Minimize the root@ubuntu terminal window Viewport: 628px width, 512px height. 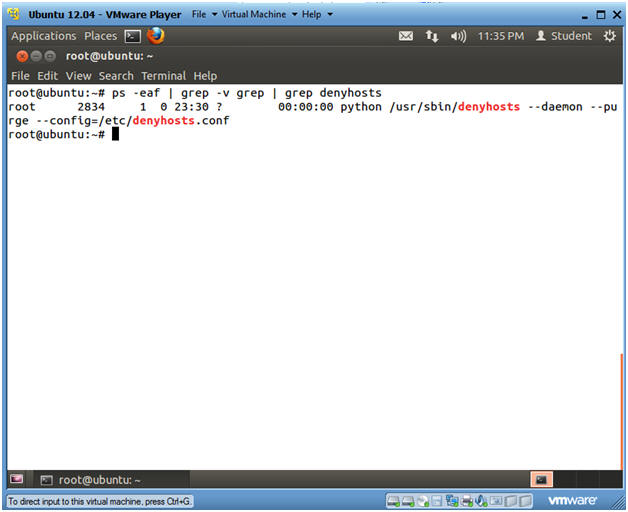(x=36, y=56)
